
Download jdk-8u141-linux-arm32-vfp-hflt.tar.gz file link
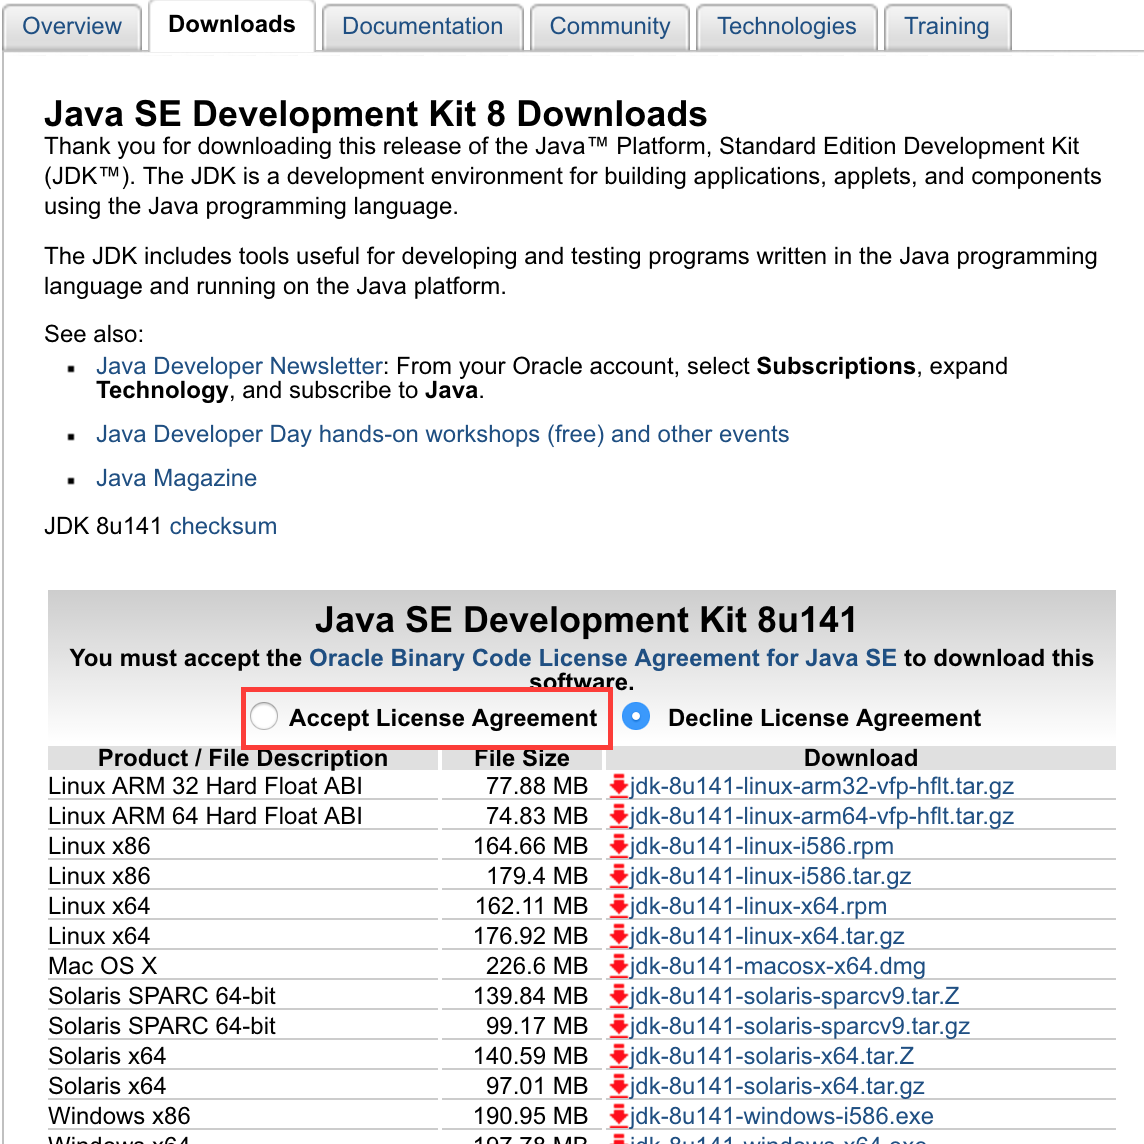(822, 786)
